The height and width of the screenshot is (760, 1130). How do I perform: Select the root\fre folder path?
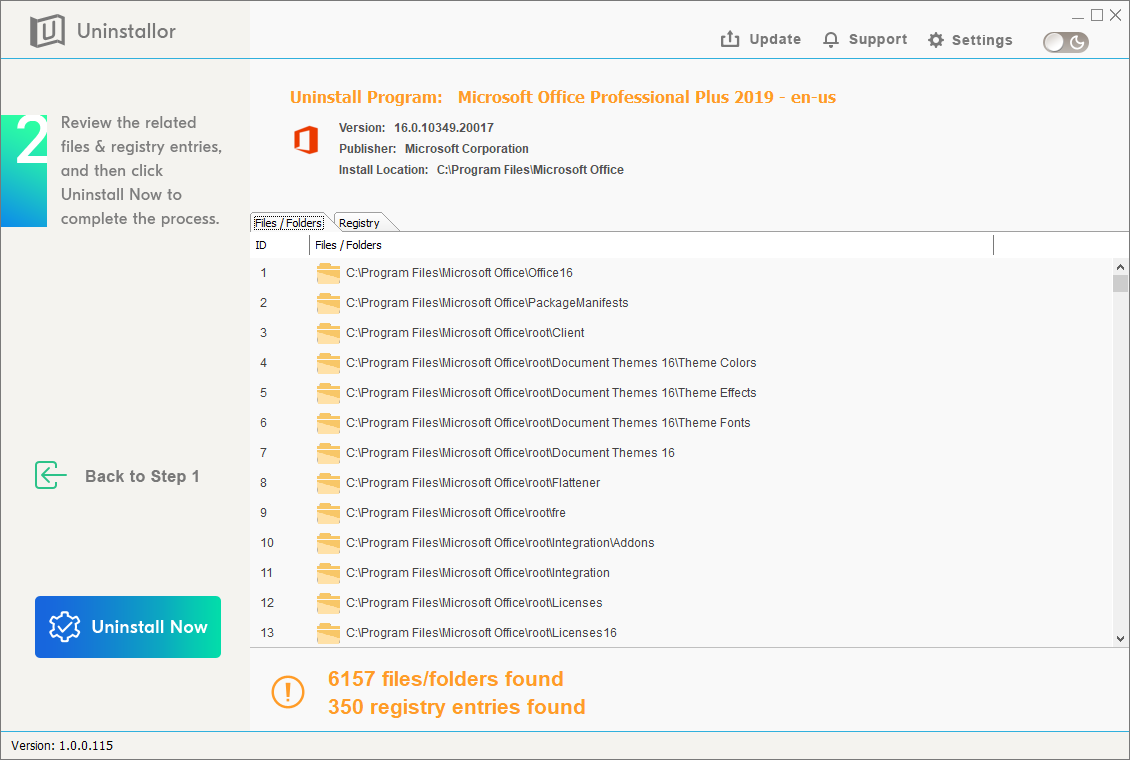tap(455, 513)
